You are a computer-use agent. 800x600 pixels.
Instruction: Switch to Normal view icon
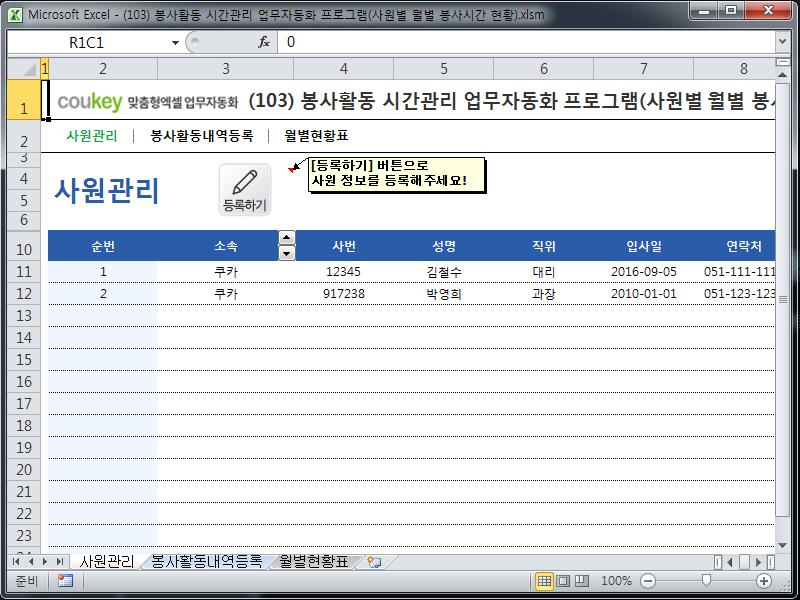click(x=544, y=581)
